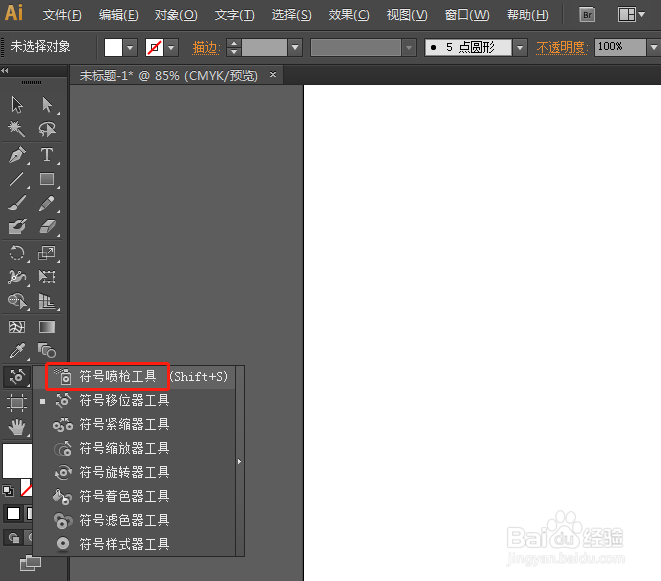
Task: Open the 5 点圆形 brush definition dropdown
Action: point(520,48)
